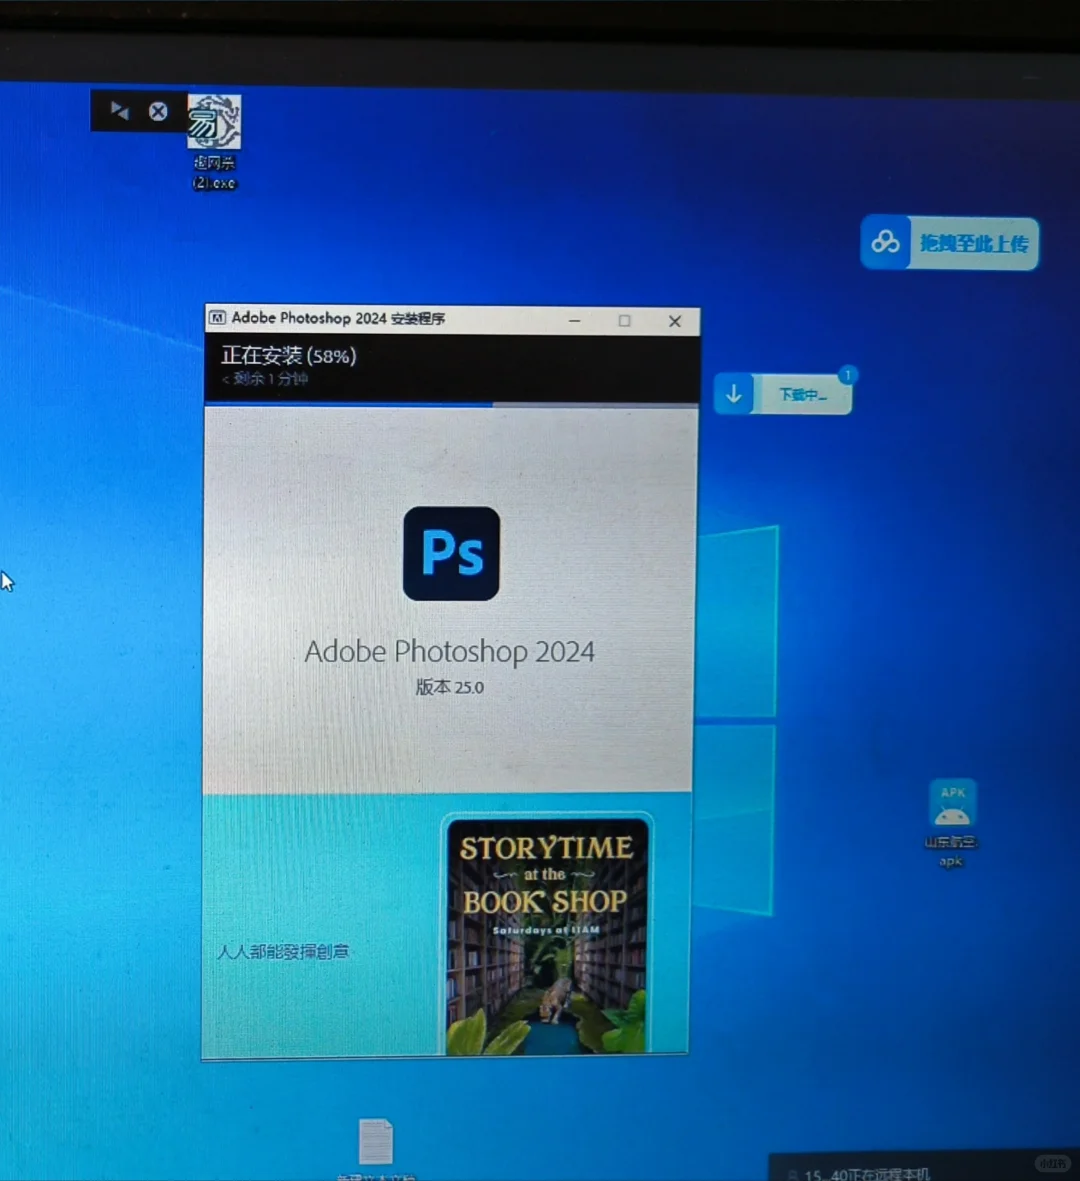
Task: Close the Photoshop 2024 installer window
Action: [x=675, y=322]
